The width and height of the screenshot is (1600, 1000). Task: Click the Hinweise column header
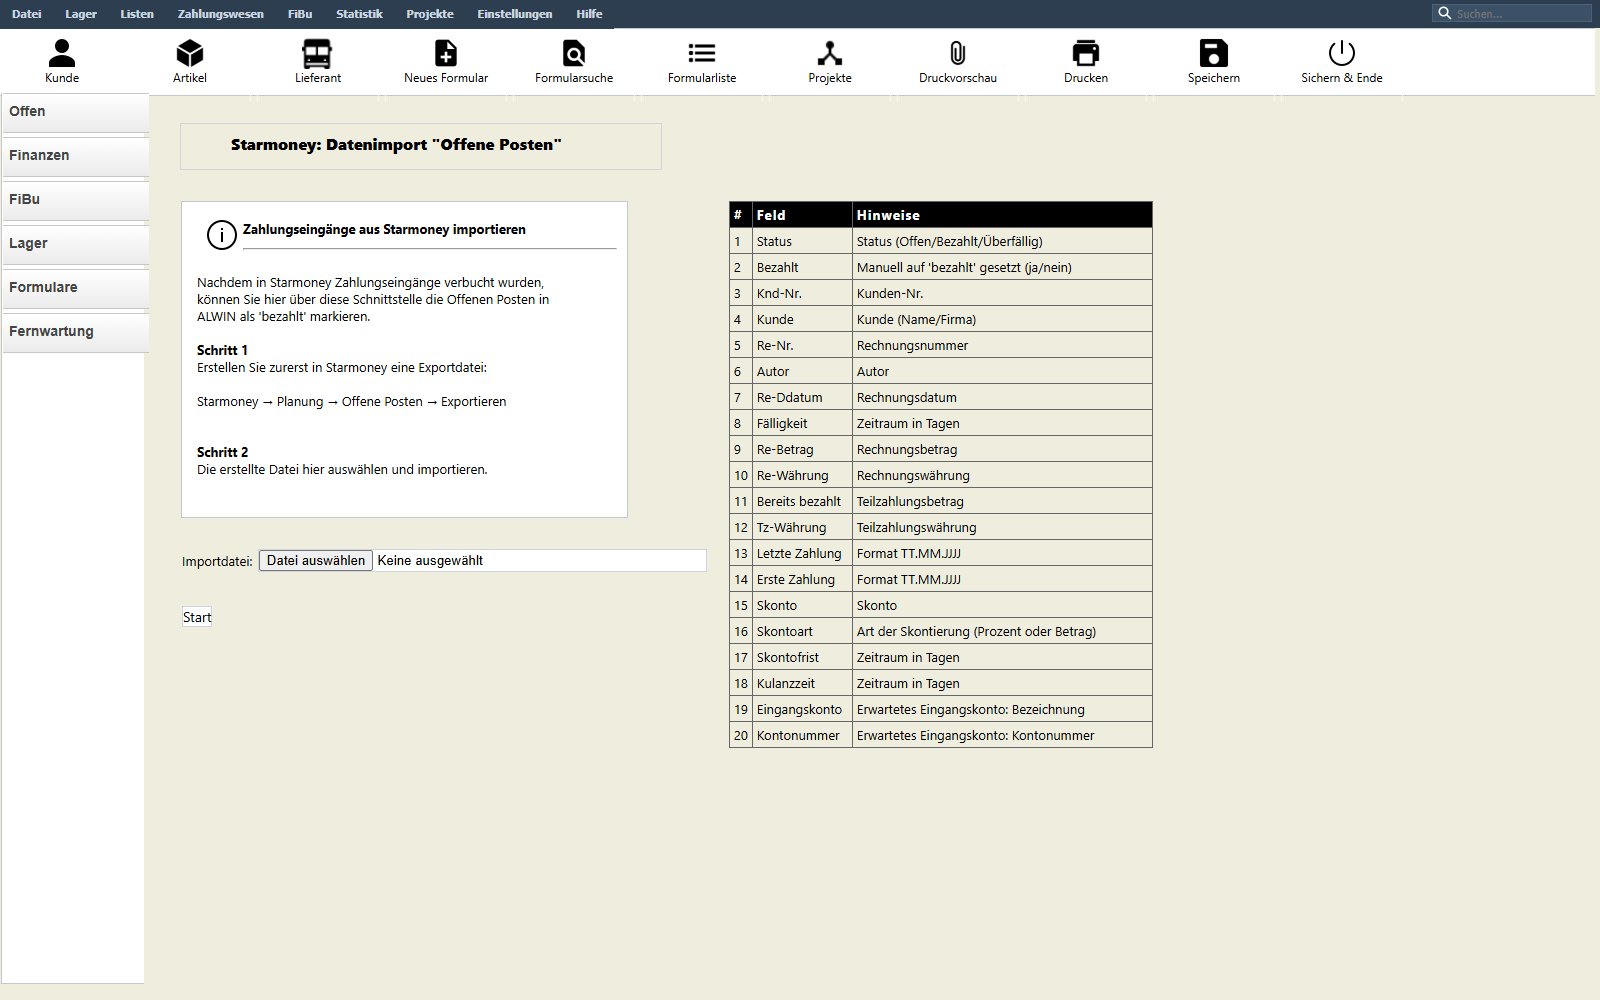(1002, 215)
